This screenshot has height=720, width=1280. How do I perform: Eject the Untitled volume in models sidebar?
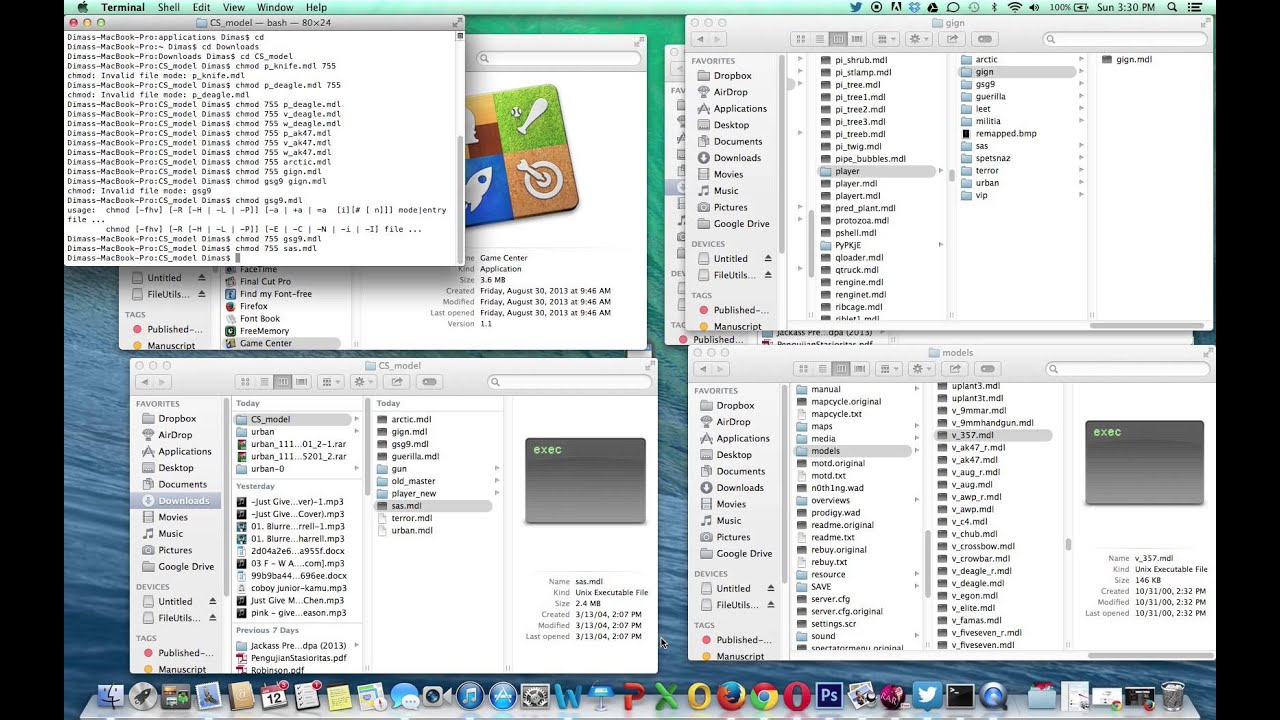pos(770,588)
